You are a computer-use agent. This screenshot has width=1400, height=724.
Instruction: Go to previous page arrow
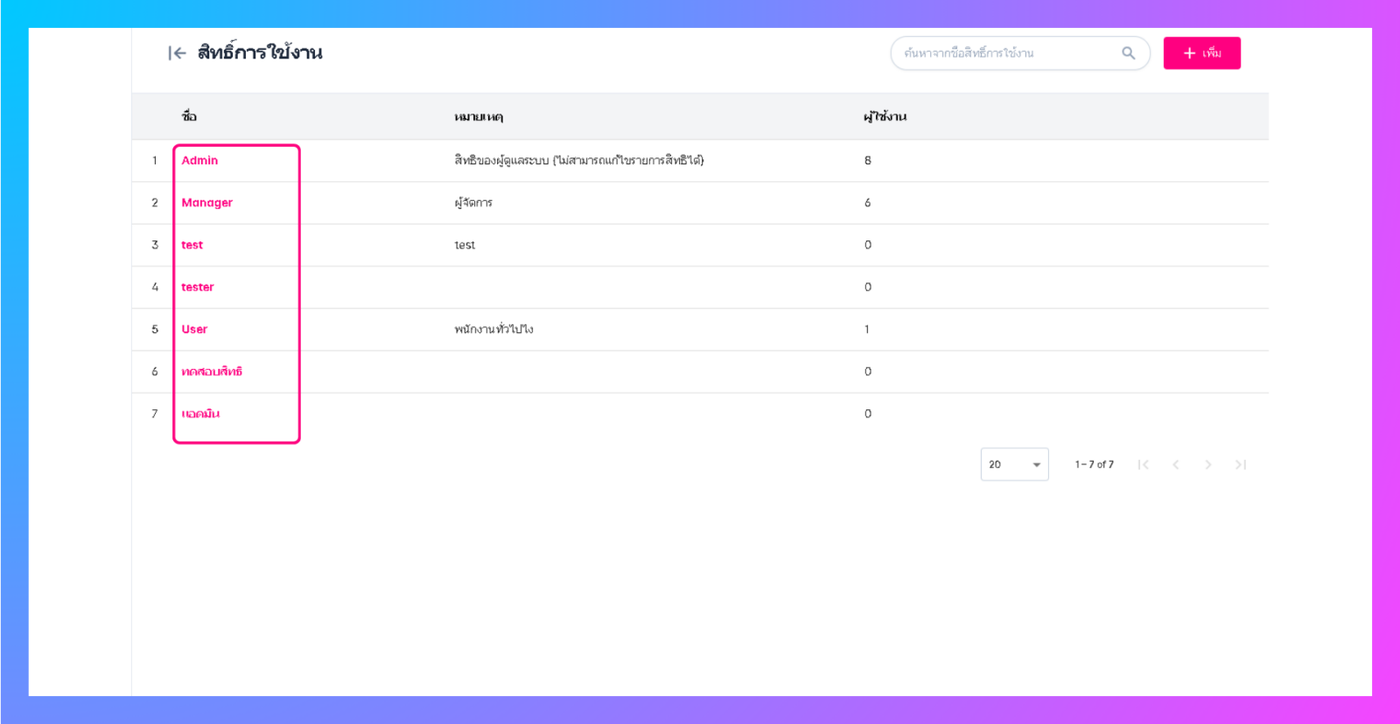click(x=1176, y=465)
